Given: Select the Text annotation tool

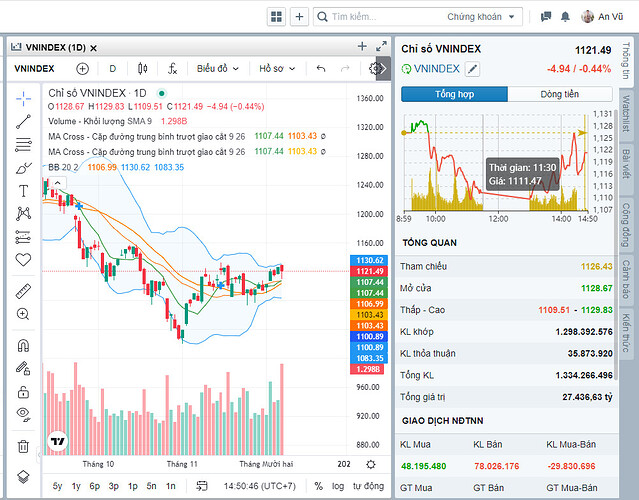Looking at the screenshot, I should coord(24,190).
